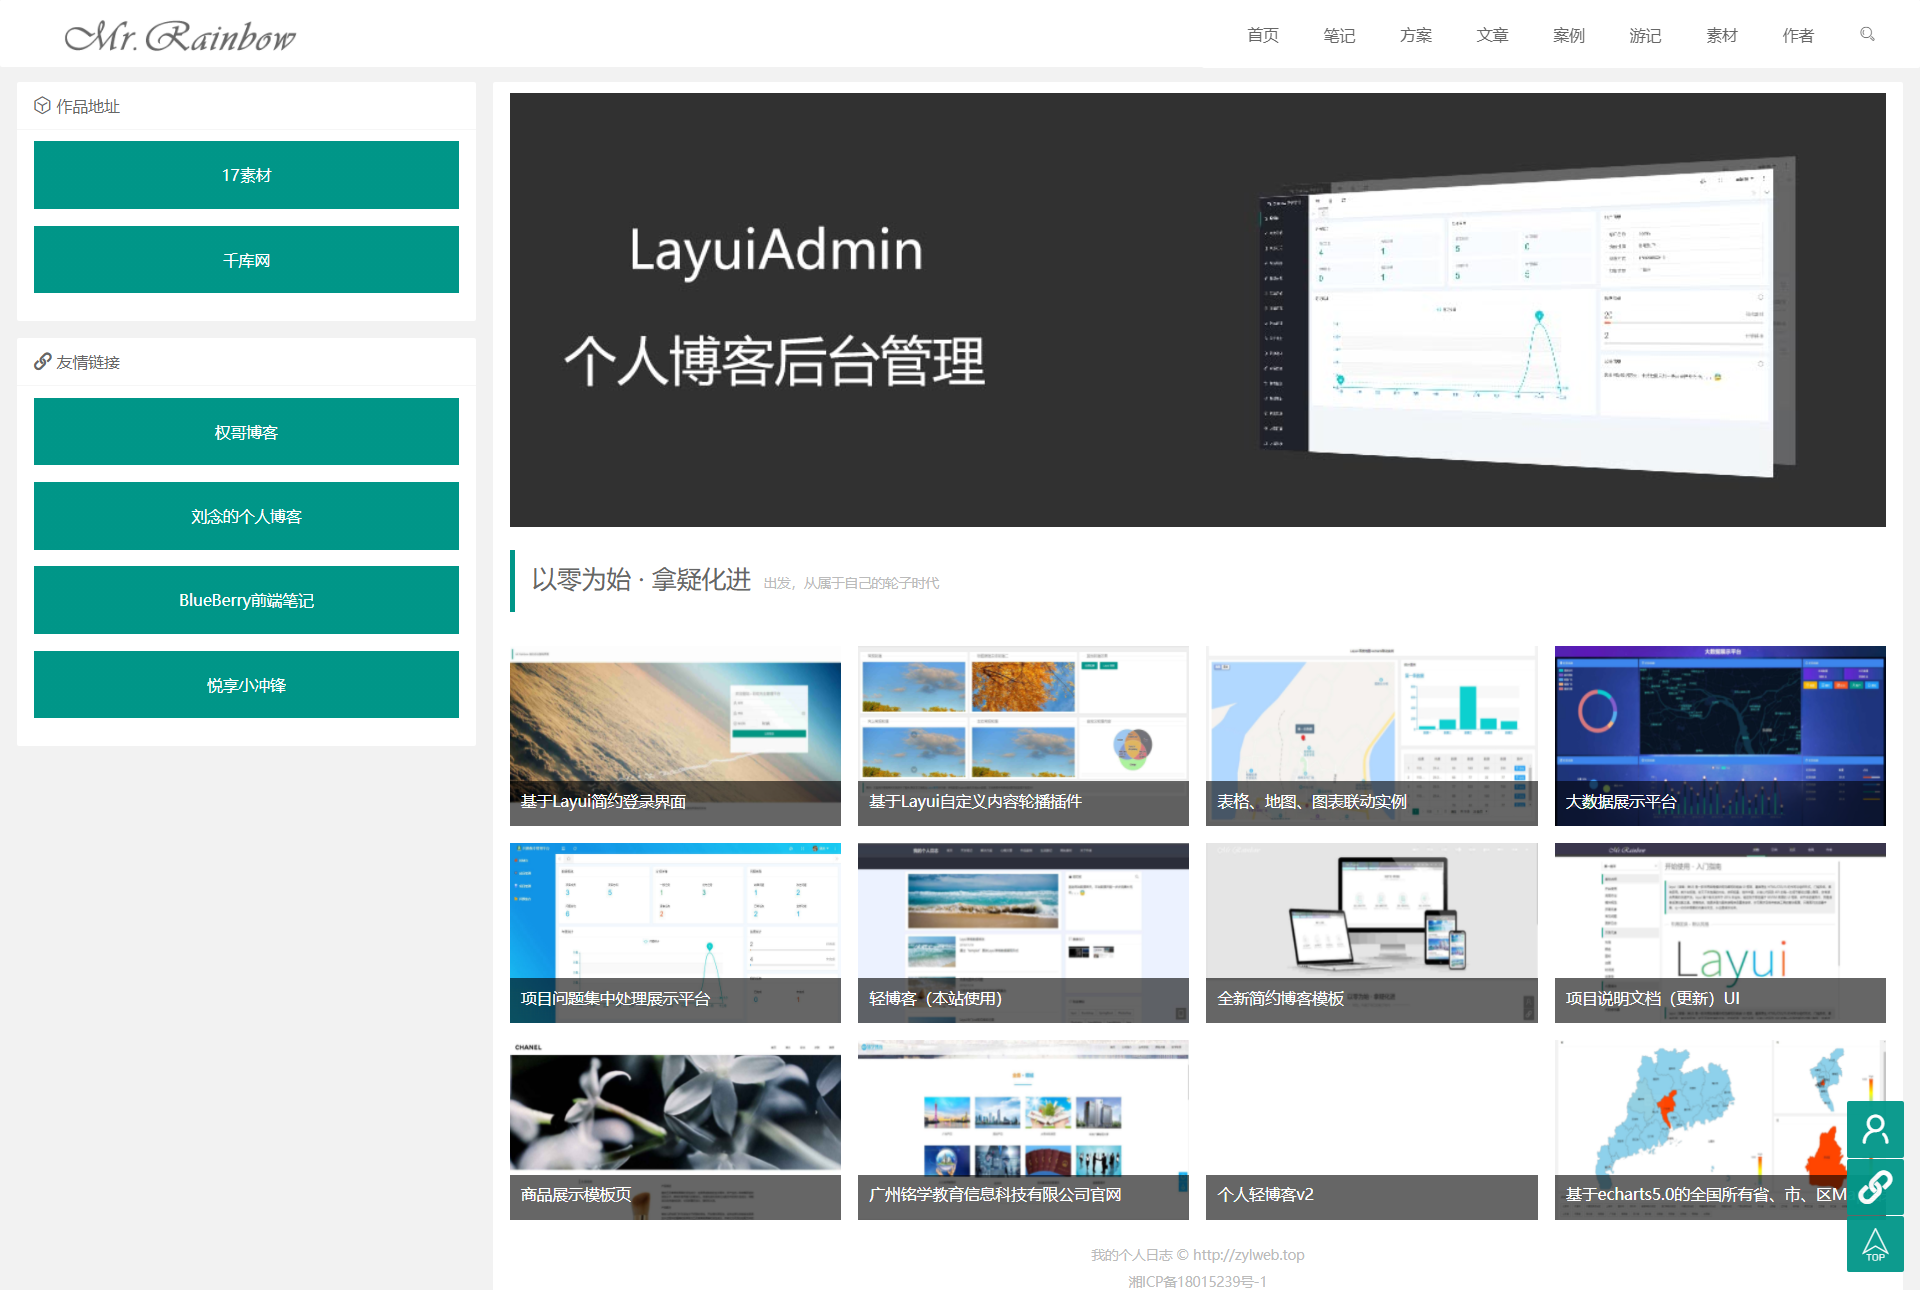Open the search magnifier icon
This screenshot has width=1920, height=1290.
1866,34
